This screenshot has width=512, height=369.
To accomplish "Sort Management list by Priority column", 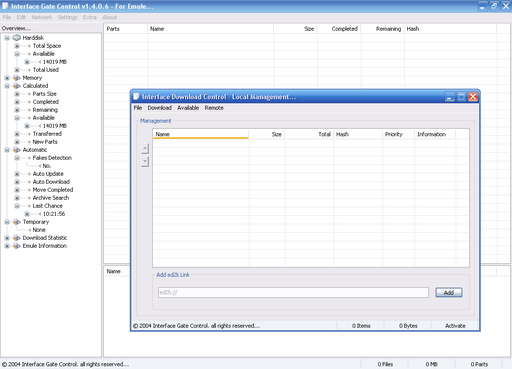I will pyautogui.click(x=398, y=134).
